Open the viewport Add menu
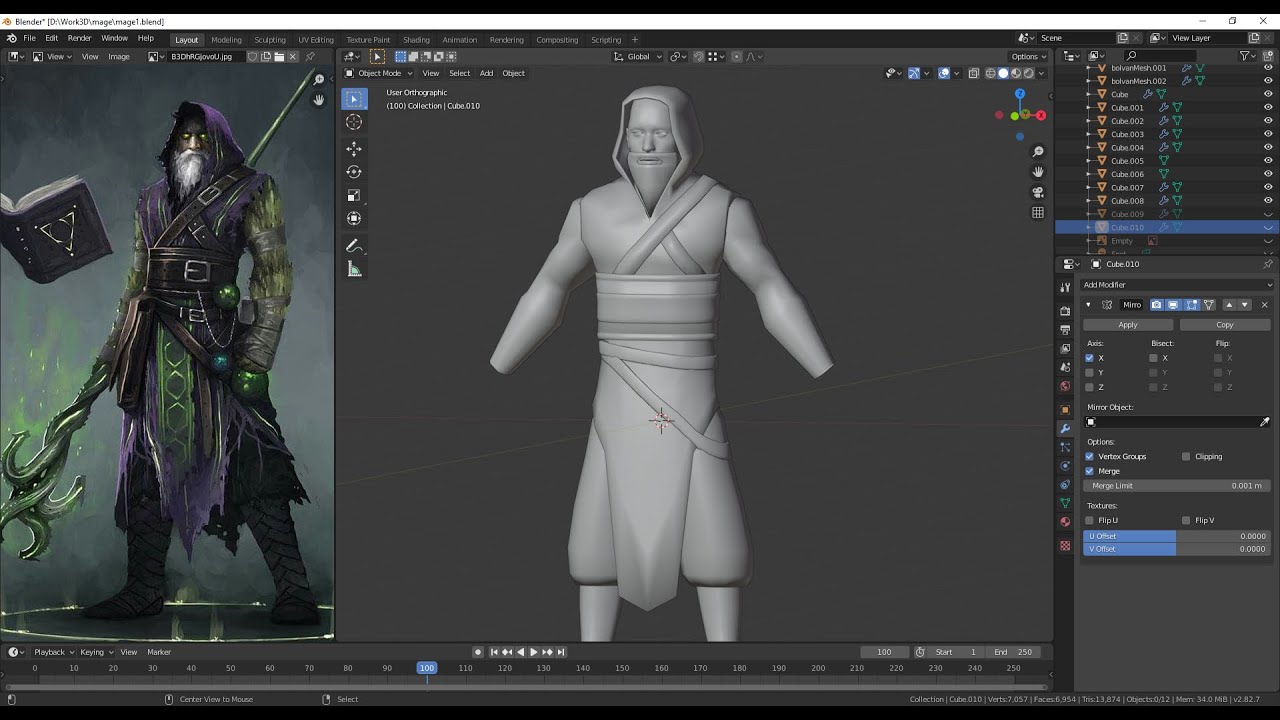 coord(486,73)
